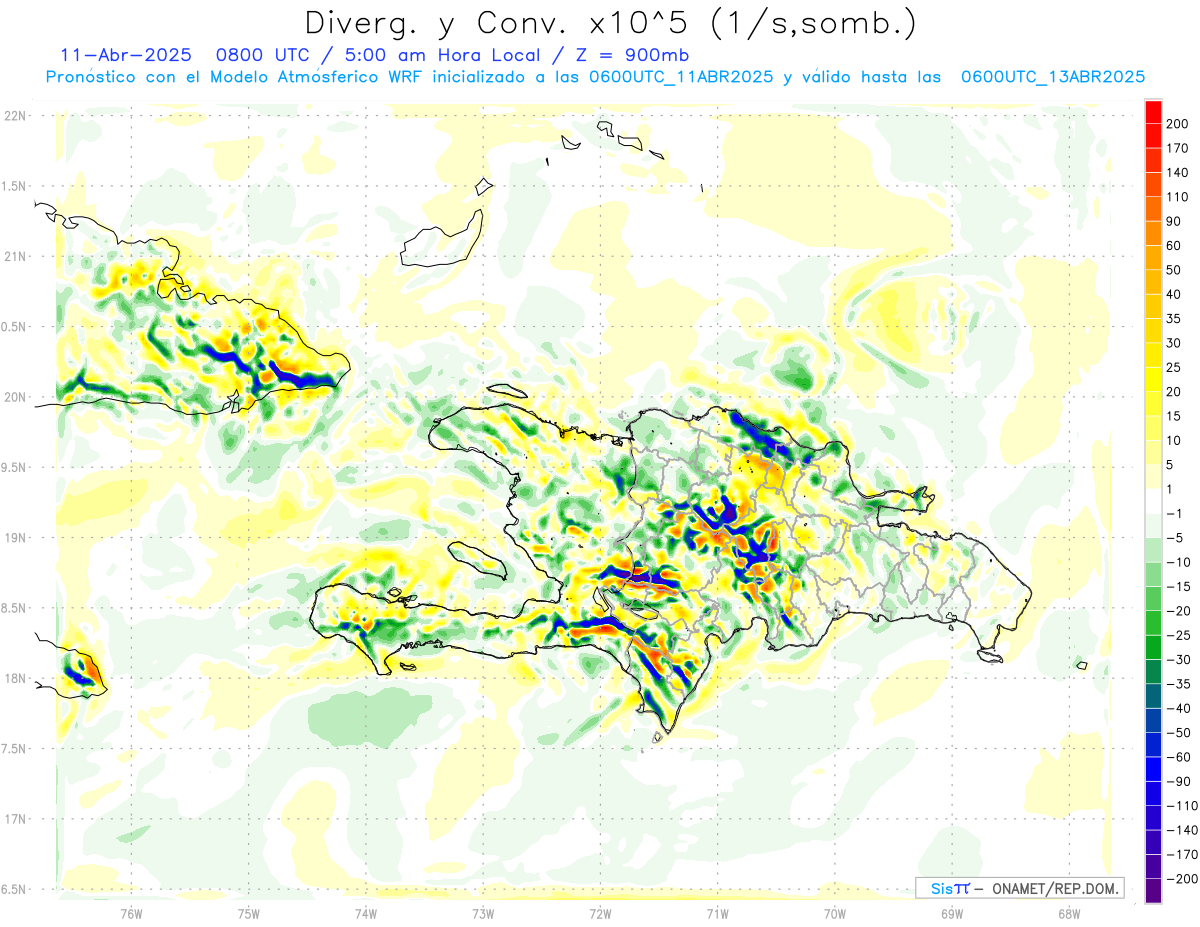Viewport: 1200px width, 927px height.
Task: Click the '200' value on color scale
Action: [x=1177, y=124]
